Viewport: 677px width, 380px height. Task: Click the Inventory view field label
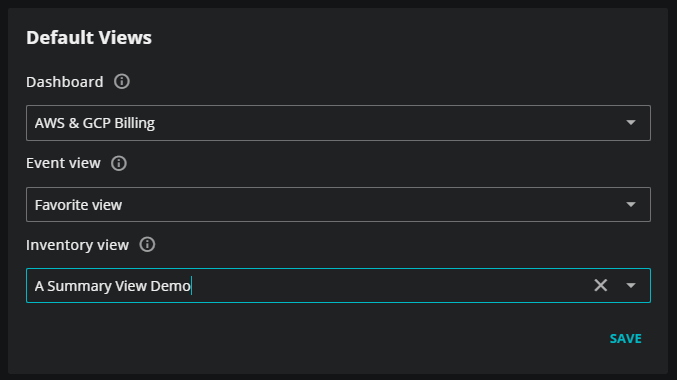tap(77, 245)
